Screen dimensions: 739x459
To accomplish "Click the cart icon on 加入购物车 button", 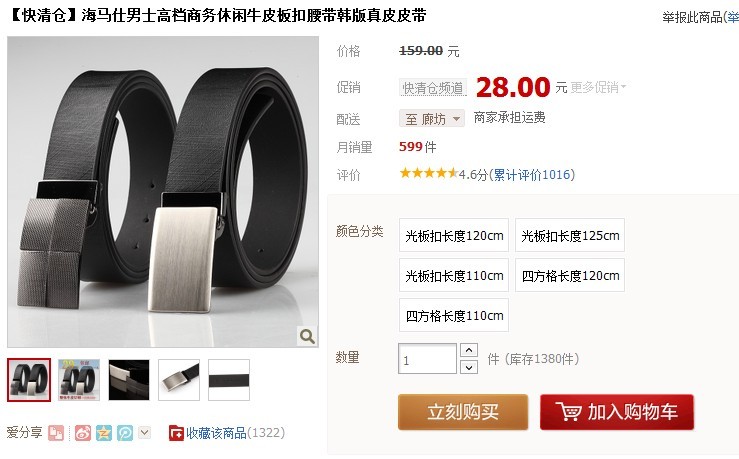I will click(568, 411).
